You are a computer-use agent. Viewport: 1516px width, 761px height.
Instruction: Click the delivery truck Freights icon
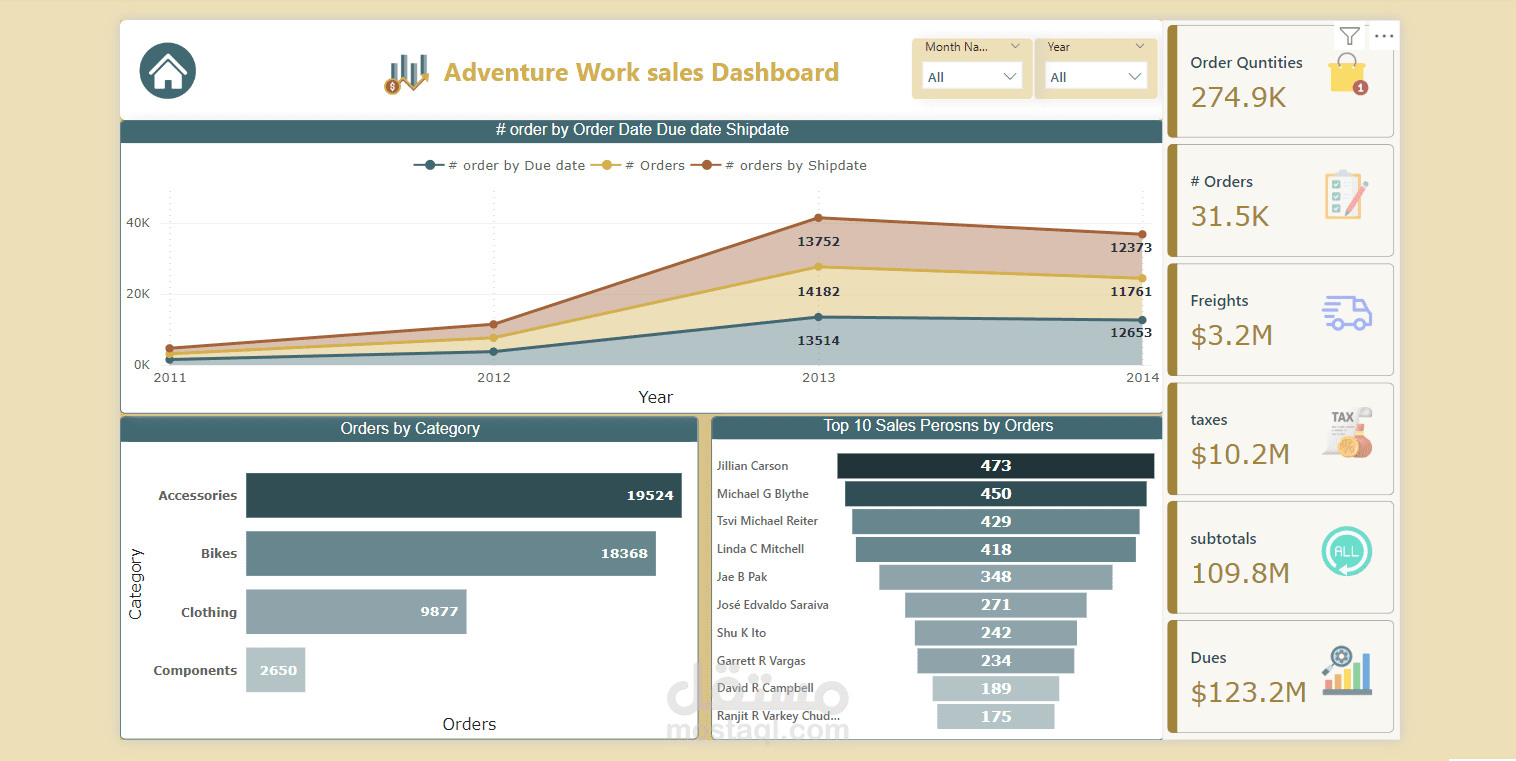pos(1347,312)
